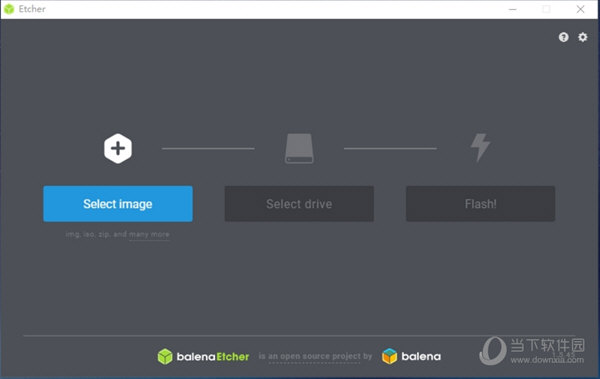
Task: Click the Flash! button
Action: (480, 204)
